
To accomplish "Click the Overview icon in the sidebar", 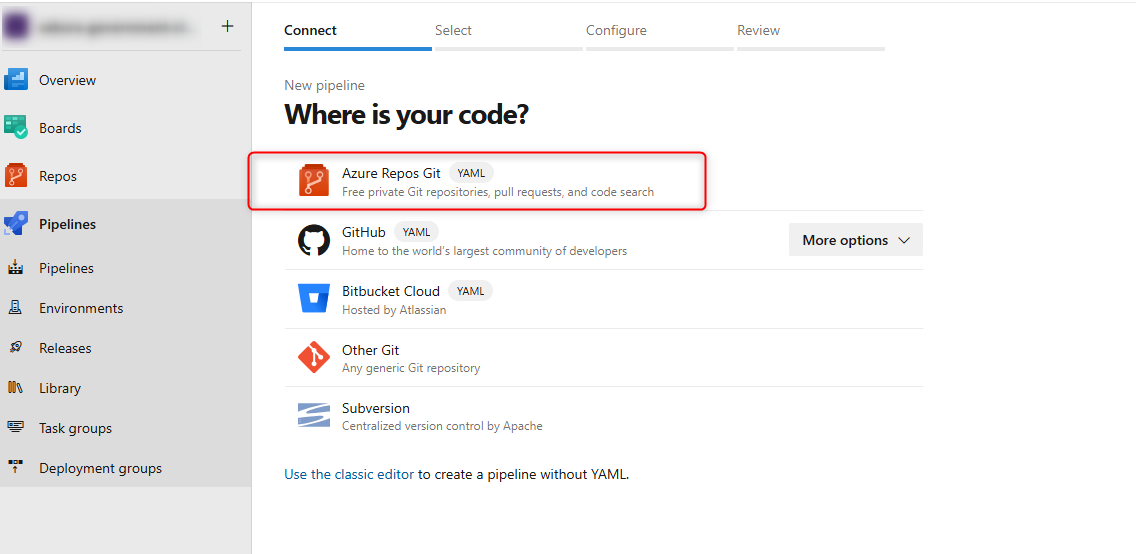I will pos(15,80).
